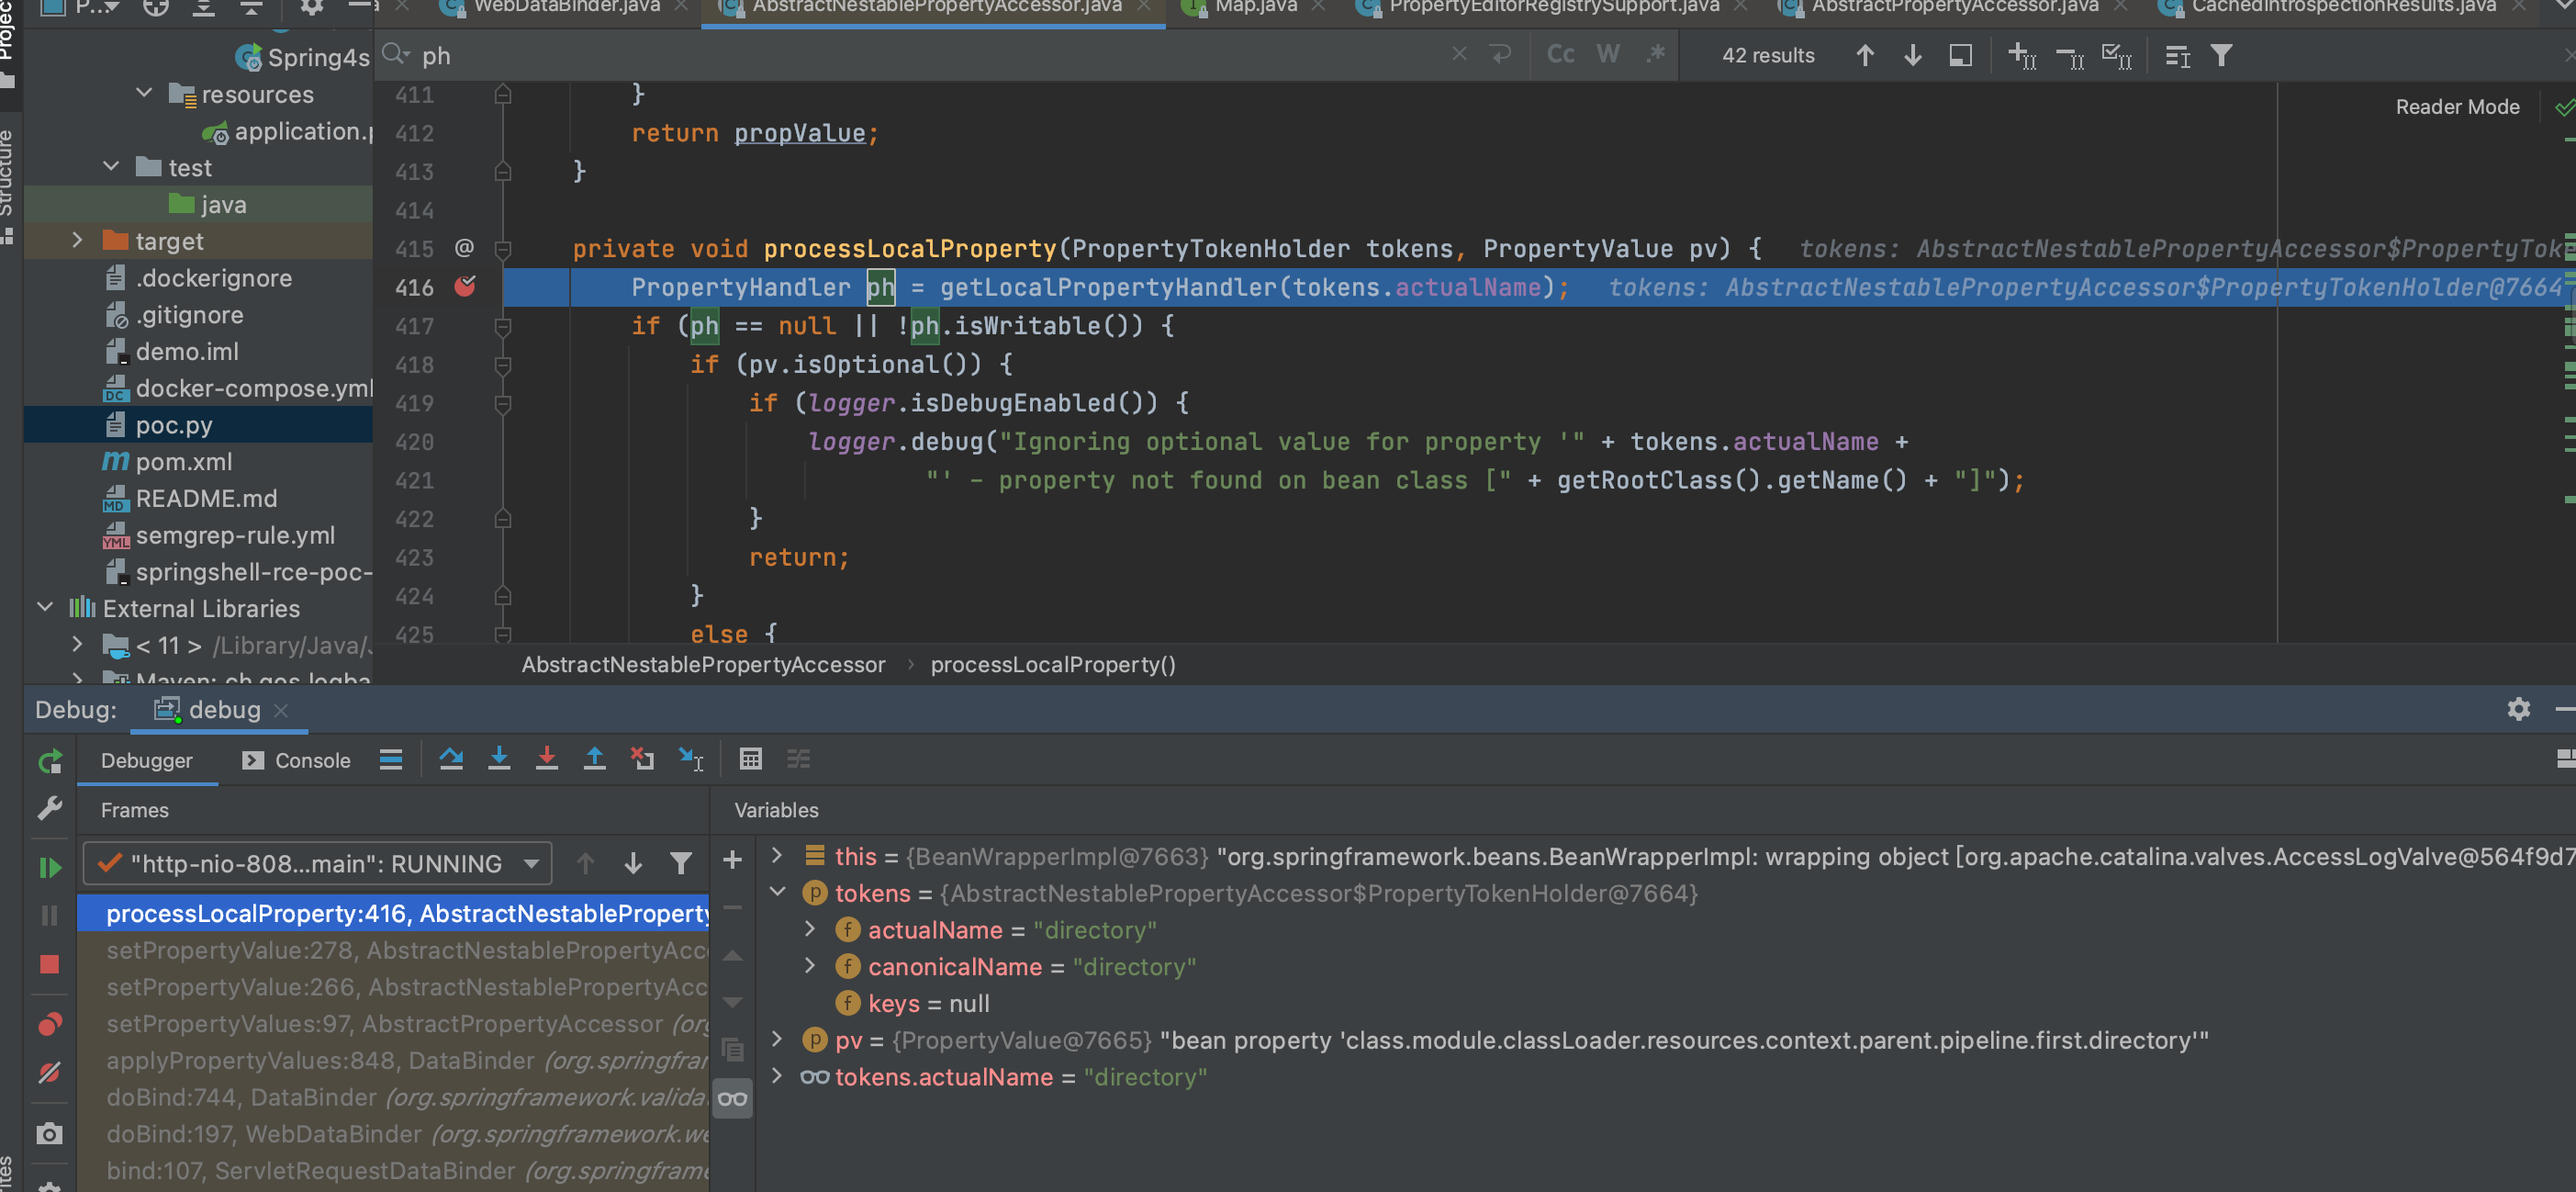The height and width of the screenshot is (1192, 2576).
Task: Filter frames funnel icon
Action: coord(681,863)
